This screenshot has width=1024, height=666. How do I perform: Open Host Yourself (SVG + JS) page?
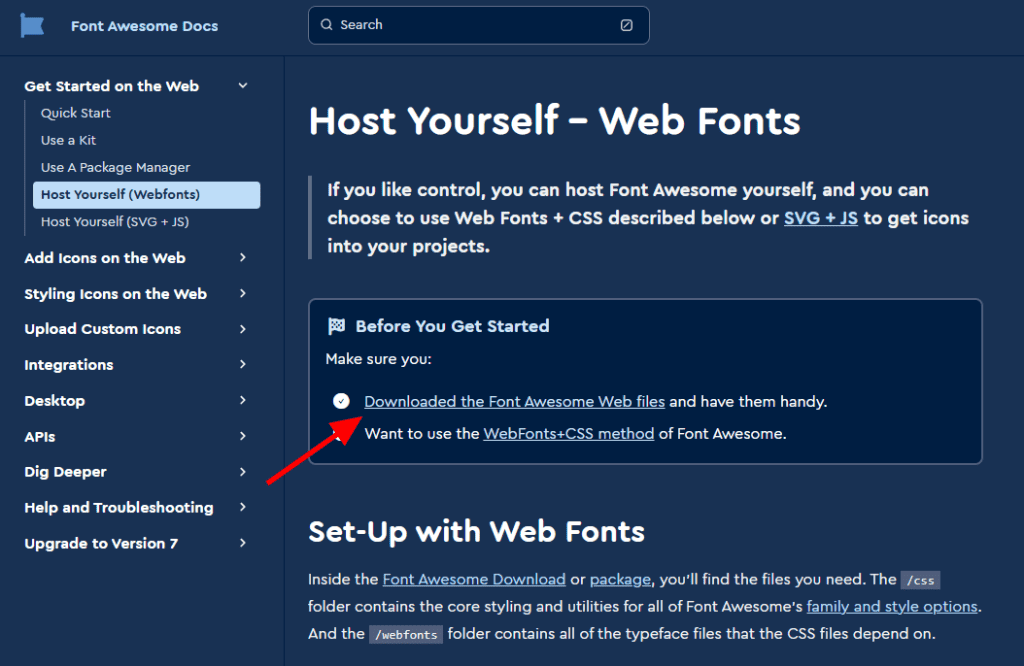[x=115, y=221]
